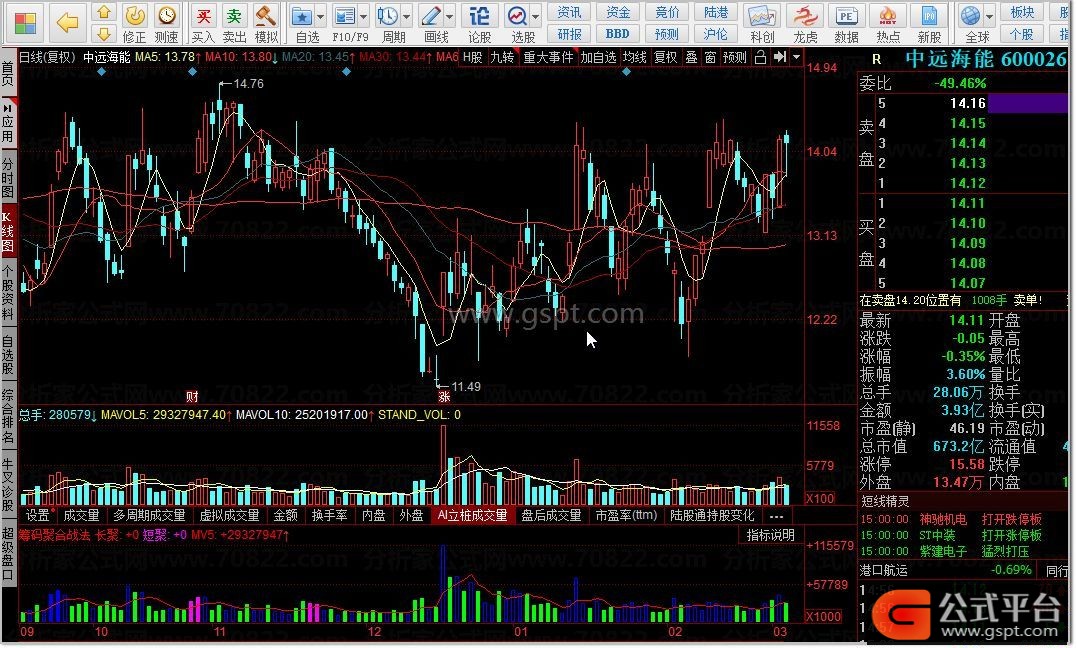Click the yellow up arrow icon
Viewport: 1077px width, 648px height.
pyautogui.click(x=103, y=12)
